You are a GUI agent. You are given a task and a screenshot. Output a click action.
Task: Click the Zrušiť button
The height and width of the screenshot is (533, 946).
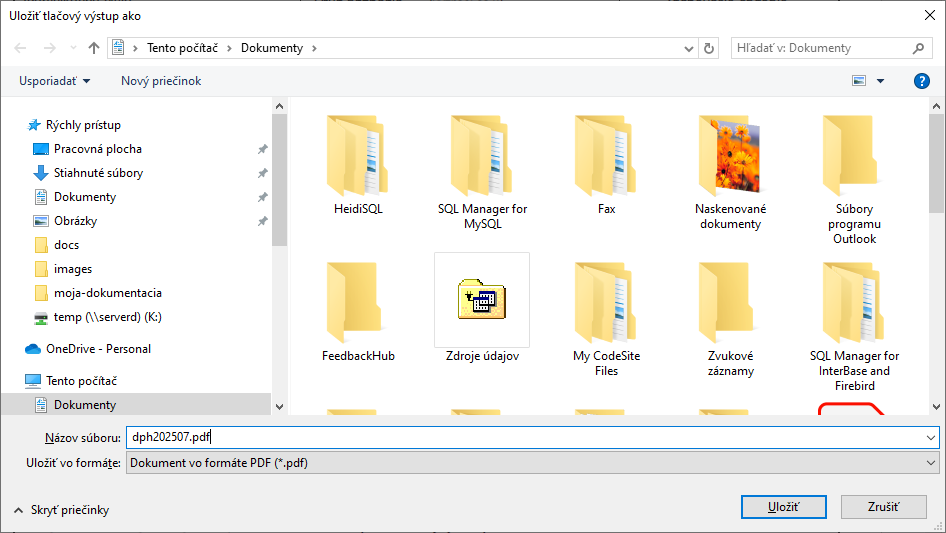pos(883,507)
